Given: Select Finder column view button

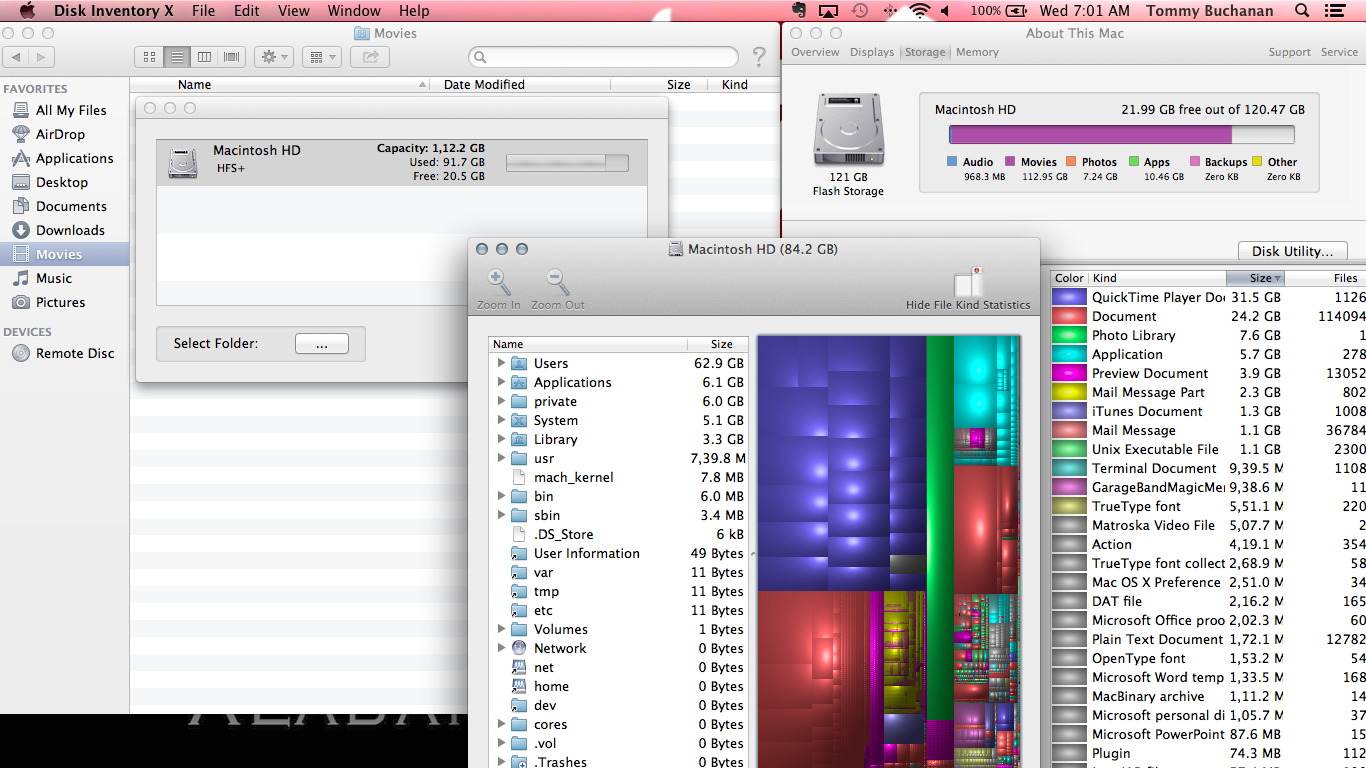Looking at the screenshot, I should 205,57.
